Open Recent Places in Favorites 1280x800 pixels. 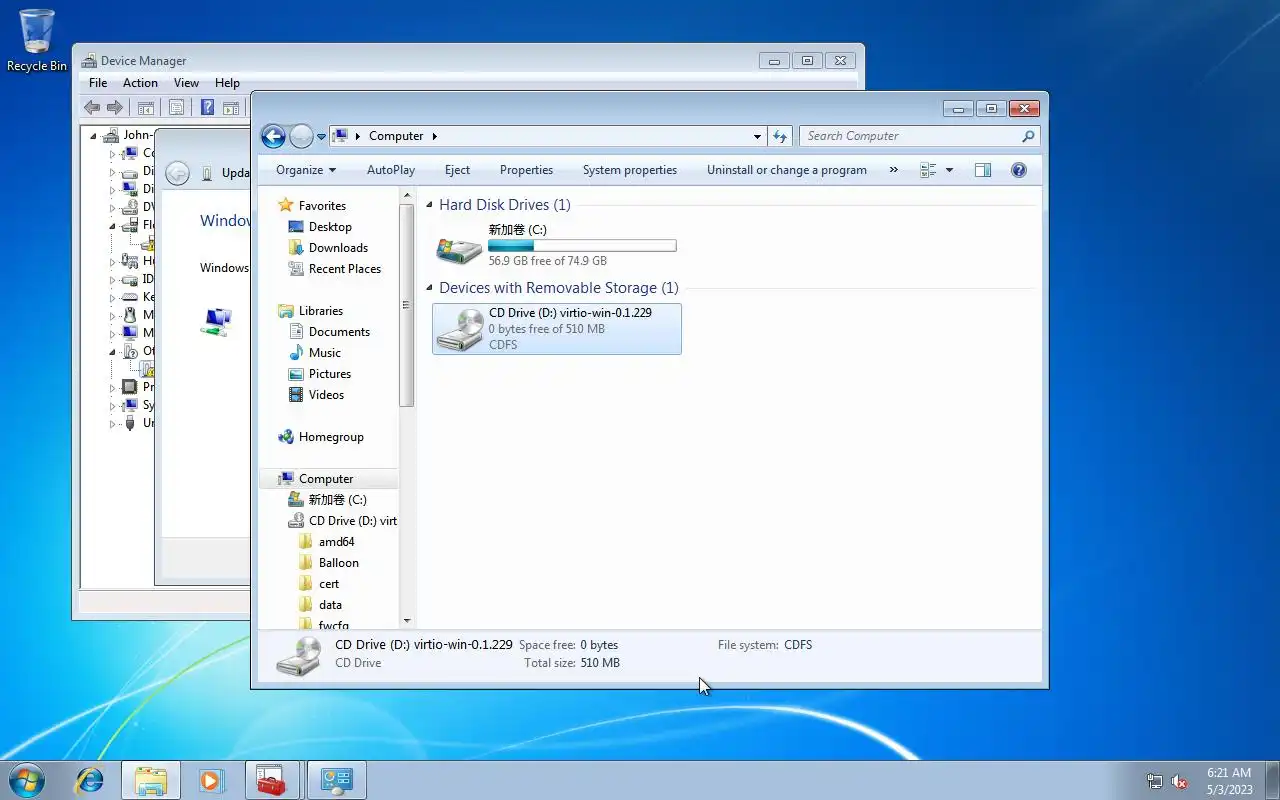pos(345,269)
